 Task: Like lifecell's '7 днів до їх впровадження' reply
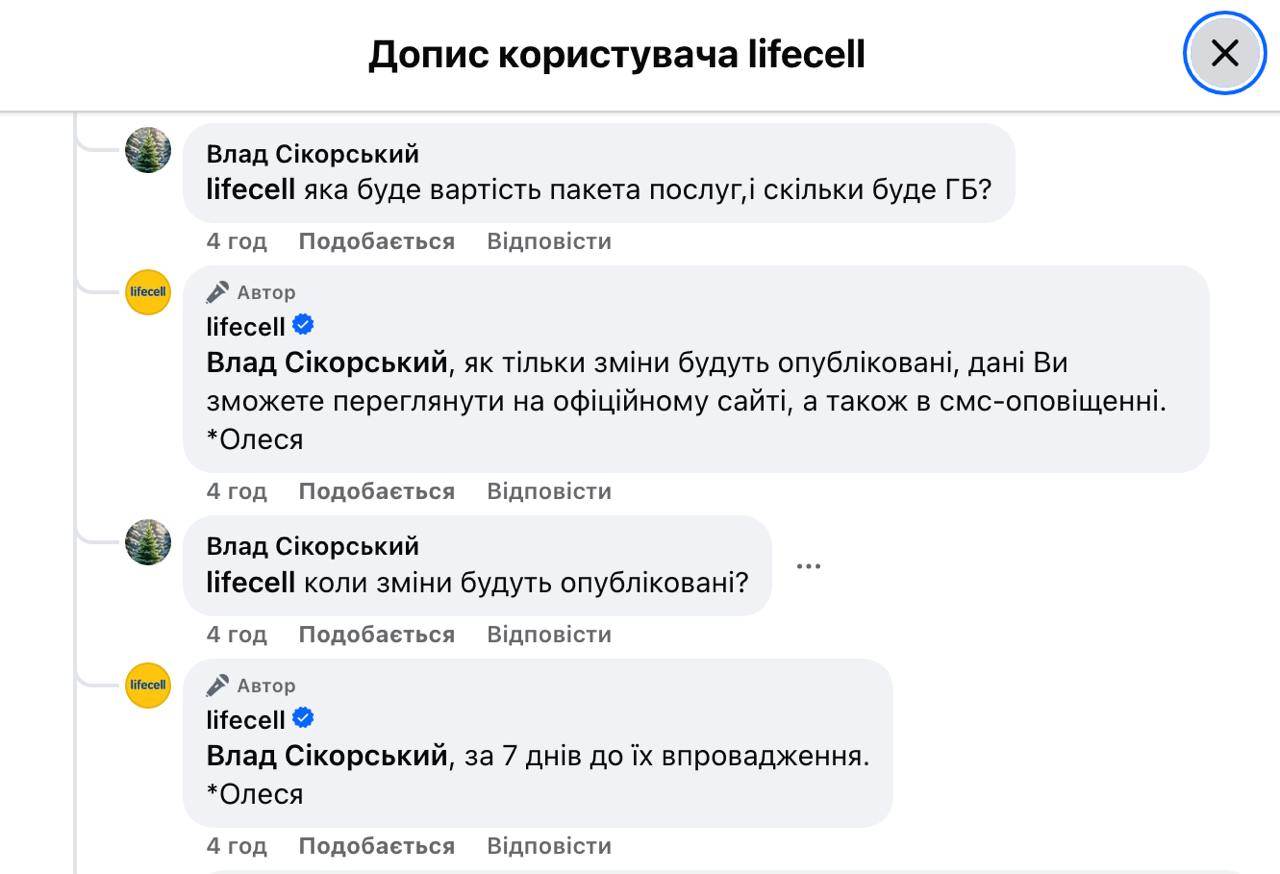click(376, 846)
